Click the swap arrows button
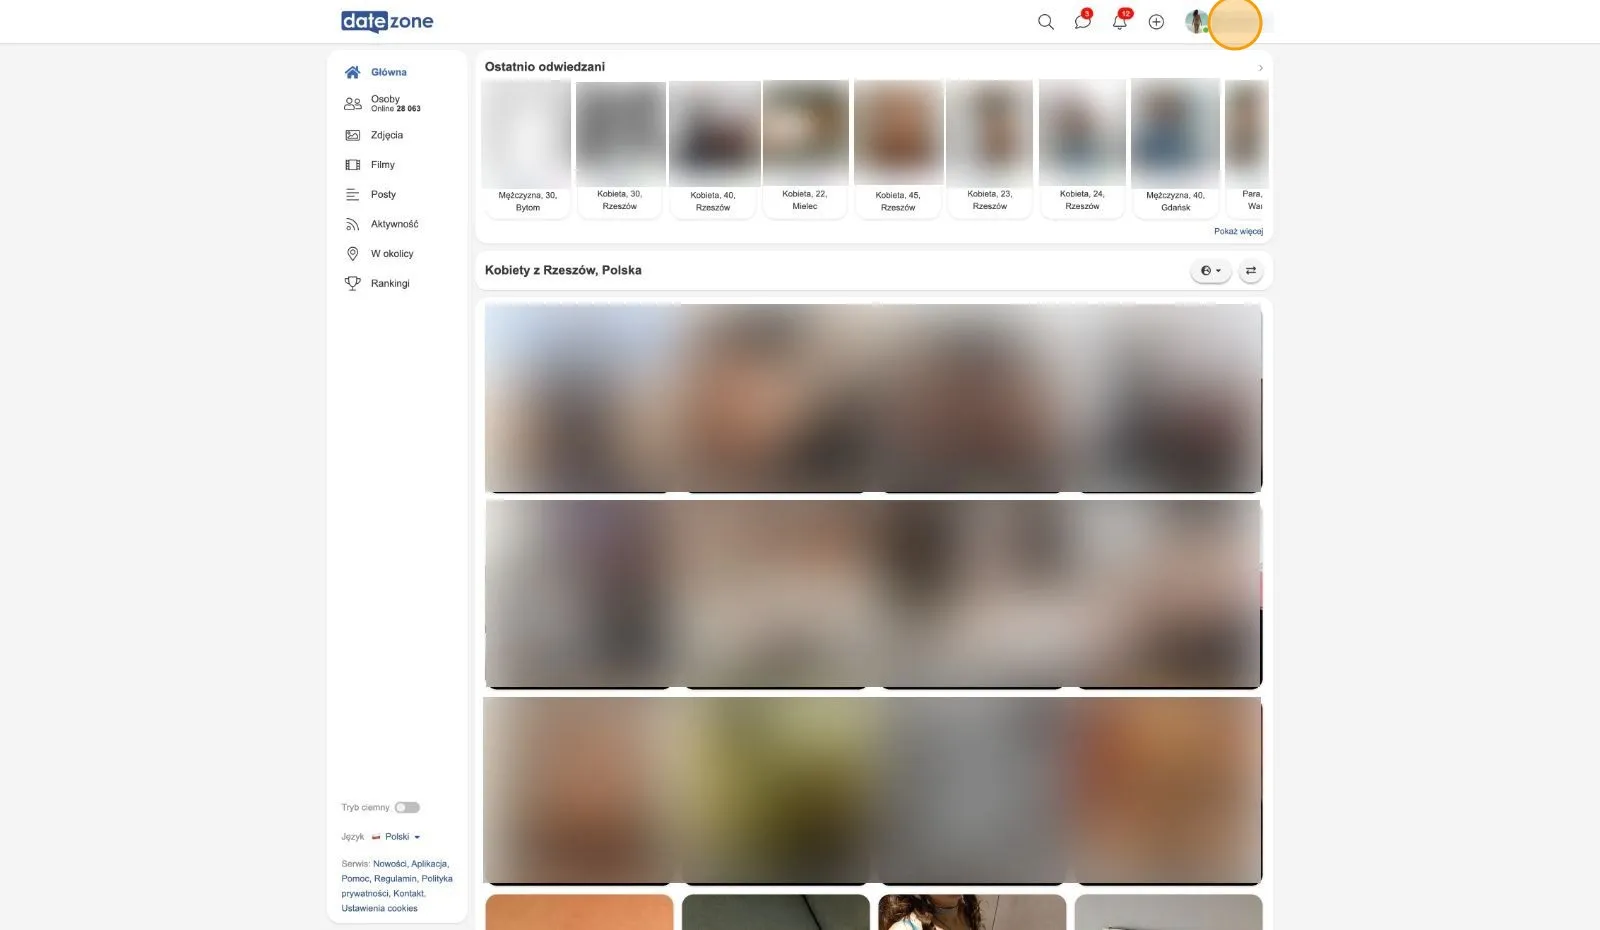The height and width of the screenshot is (930, 1600). 1251,271
